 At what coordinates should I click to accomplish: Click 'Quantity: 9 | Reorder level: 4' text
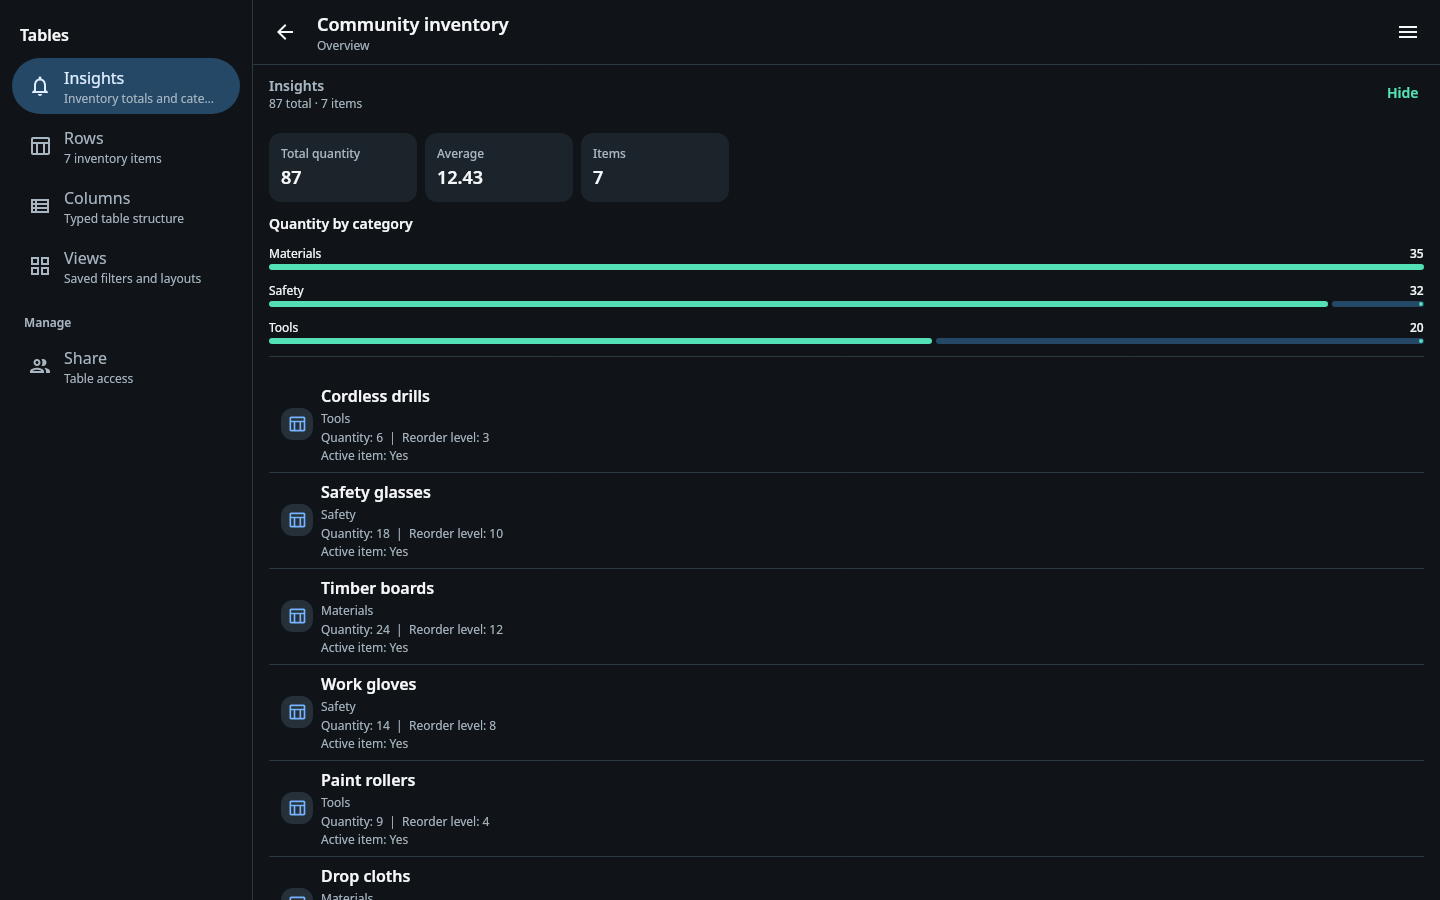coord(405,822)
